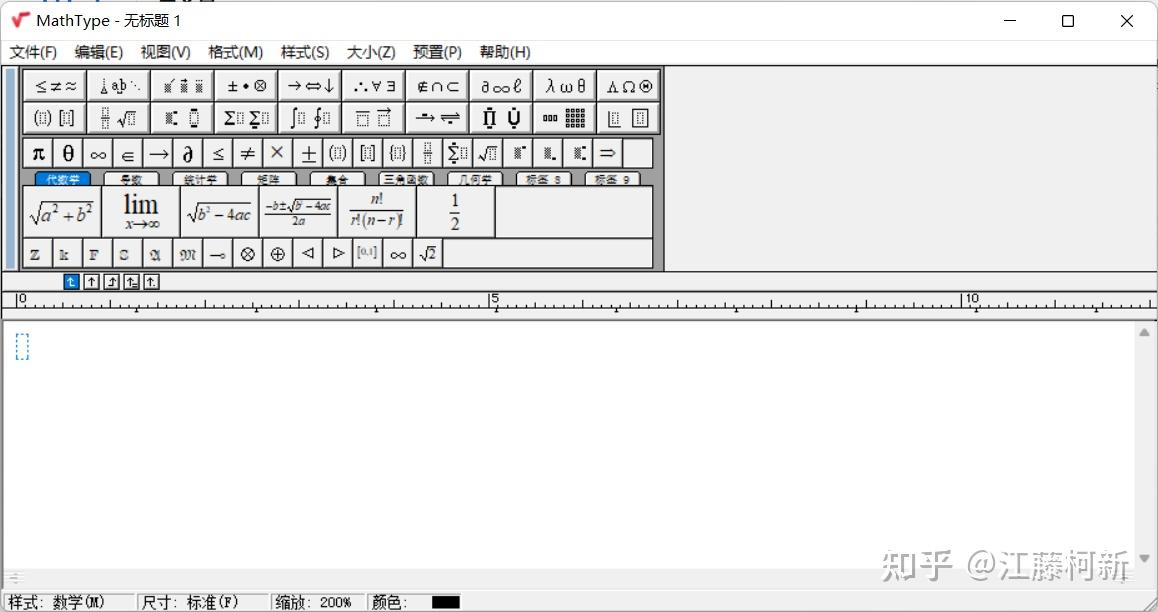
Task: Open the set theory symbols palette ∉∩⊂
Action: pyautogui.click(x=437, y=86)
